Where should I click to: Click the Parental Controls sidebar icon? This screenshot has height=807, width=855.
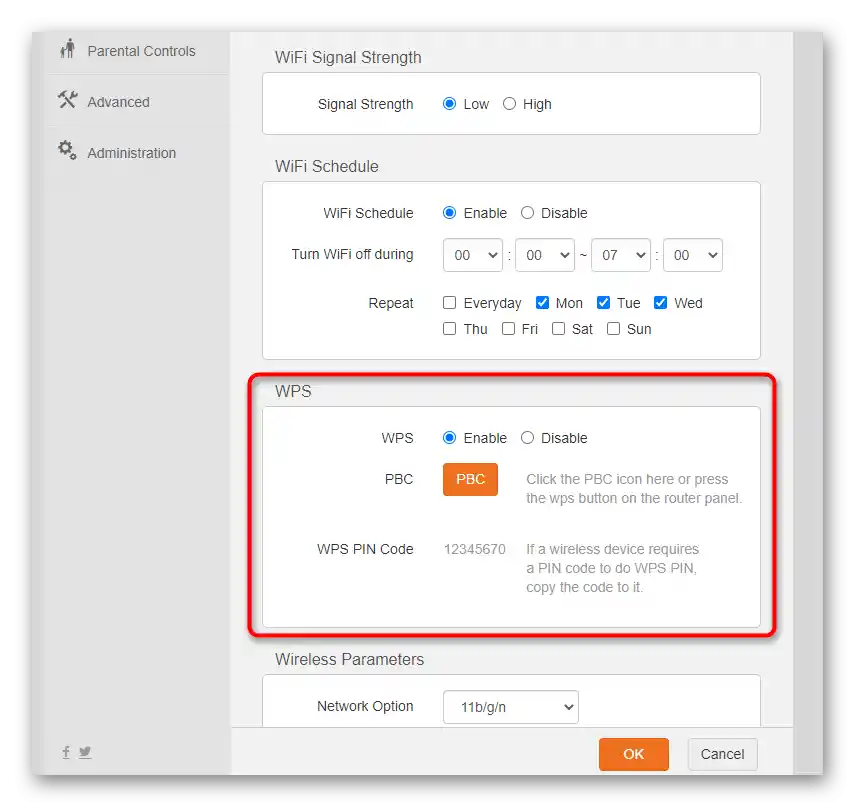[68, 49]
